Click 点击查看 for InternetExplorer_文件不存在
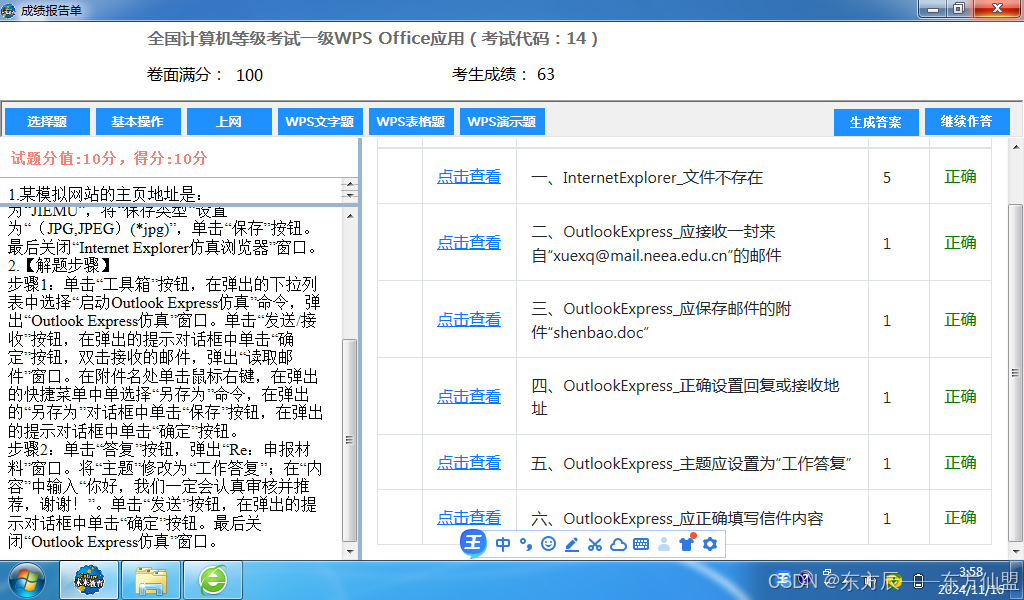This screenshot has width=1024, height=600. click(469, 177)
